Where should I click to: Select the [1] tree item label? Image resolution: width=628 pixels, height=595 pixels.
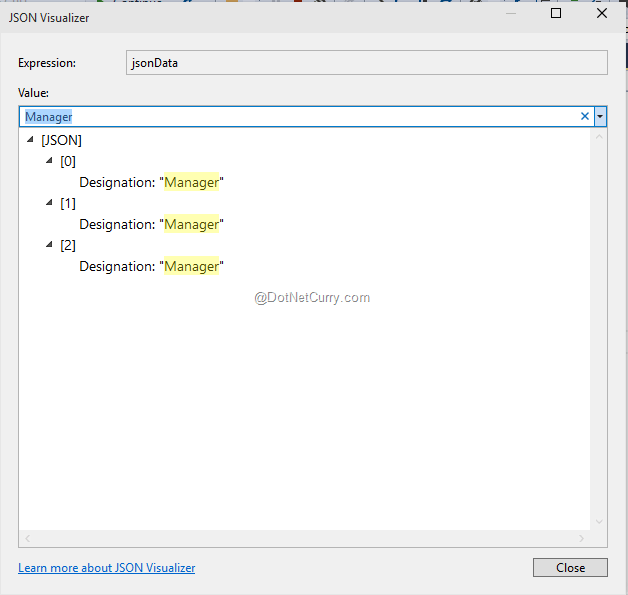pyautogui.click(x=68, y=203)
